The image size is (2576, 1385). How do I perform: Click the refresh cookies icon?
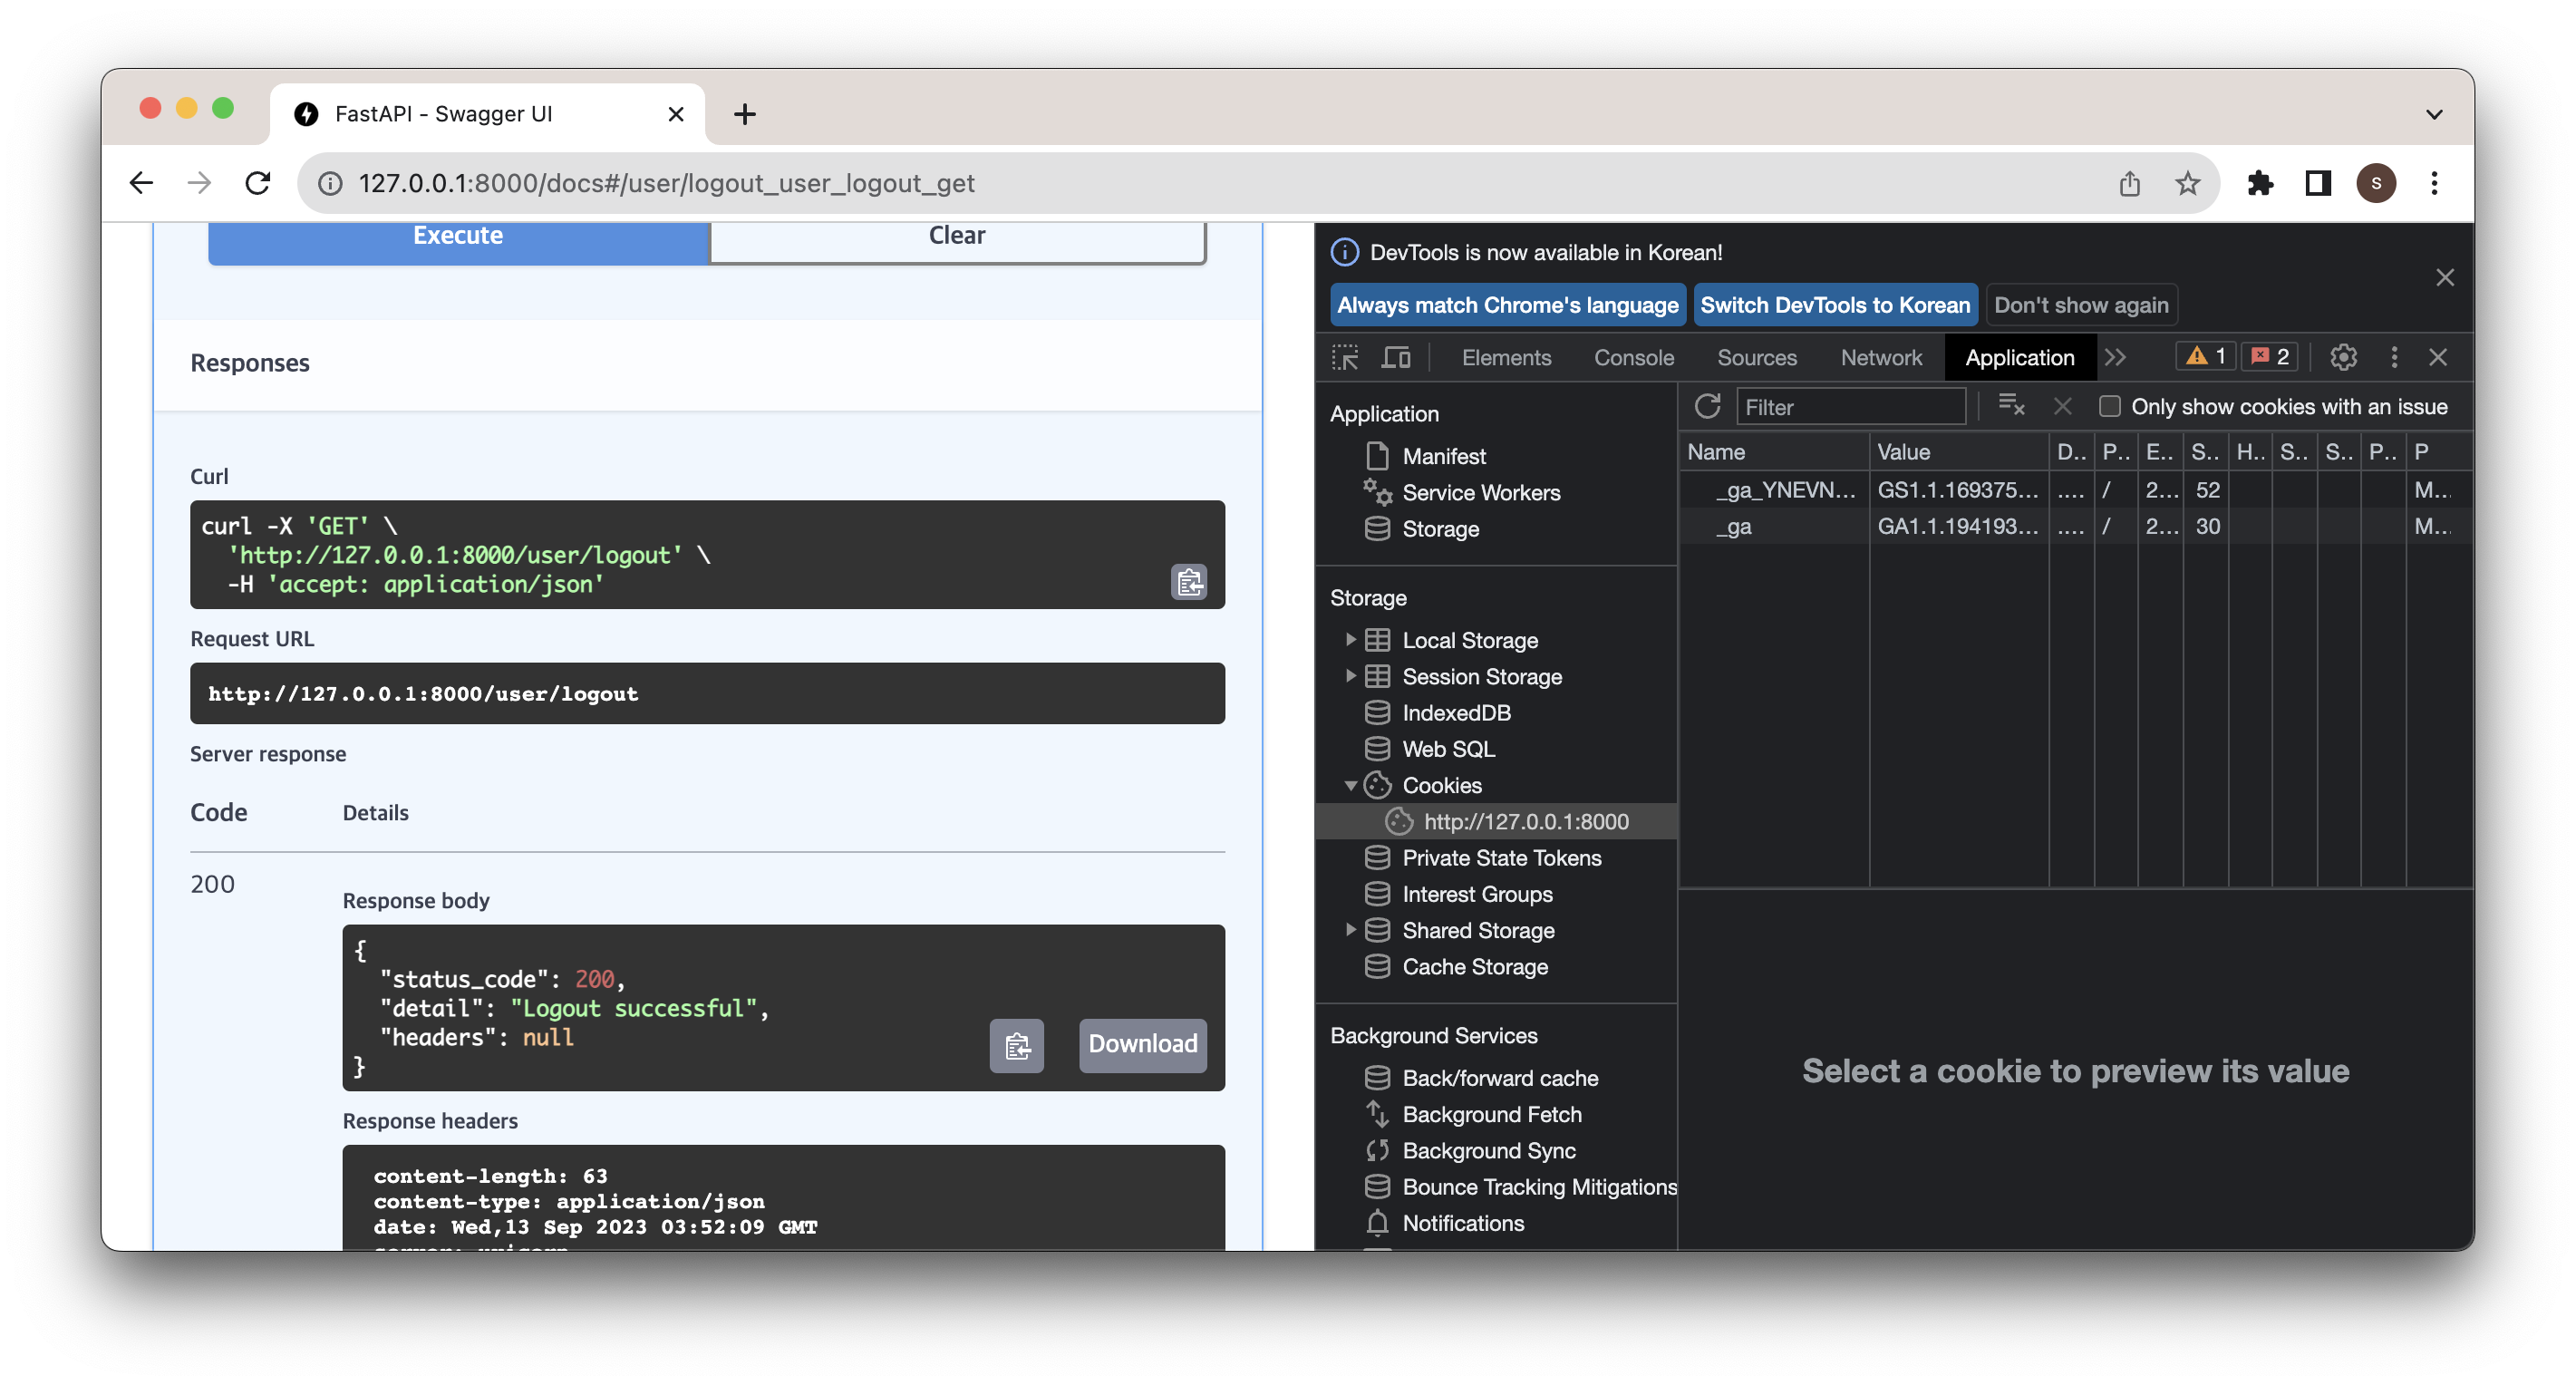click(1707, 406)
